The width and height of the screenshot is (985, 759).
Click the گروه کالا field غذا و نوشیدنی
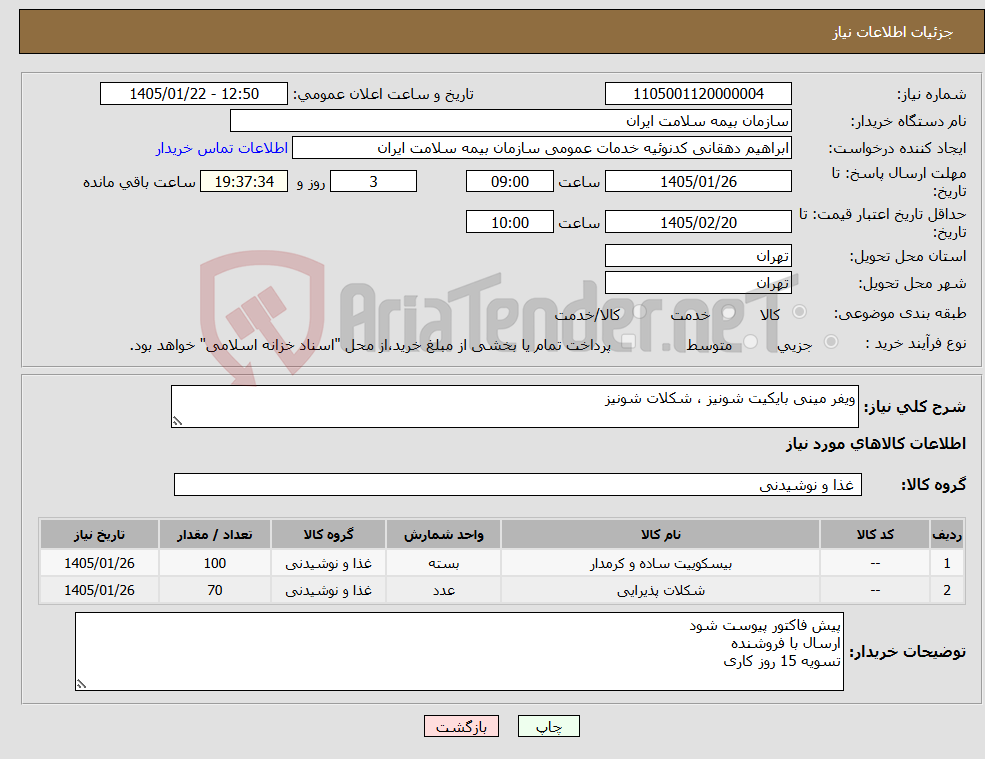point(518,484)
